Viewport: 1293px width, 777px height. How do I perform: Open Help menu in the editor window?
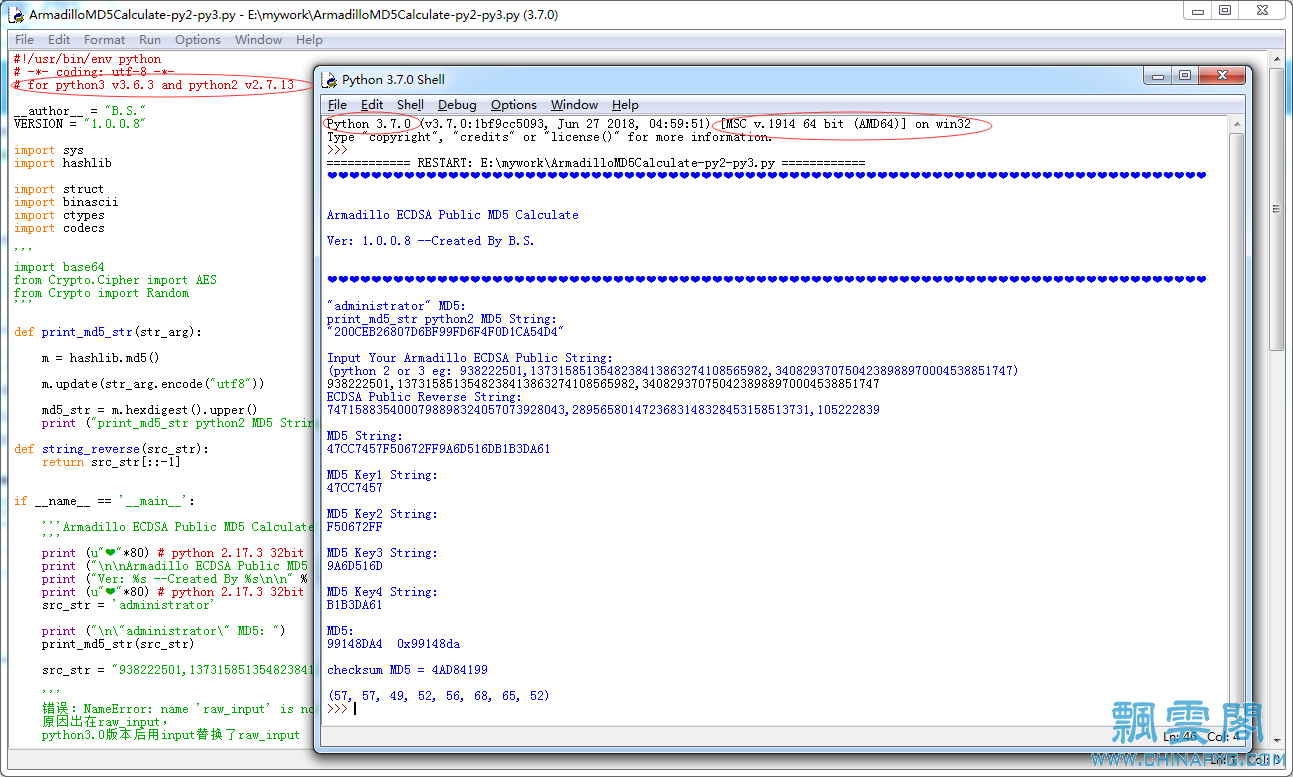310,40
